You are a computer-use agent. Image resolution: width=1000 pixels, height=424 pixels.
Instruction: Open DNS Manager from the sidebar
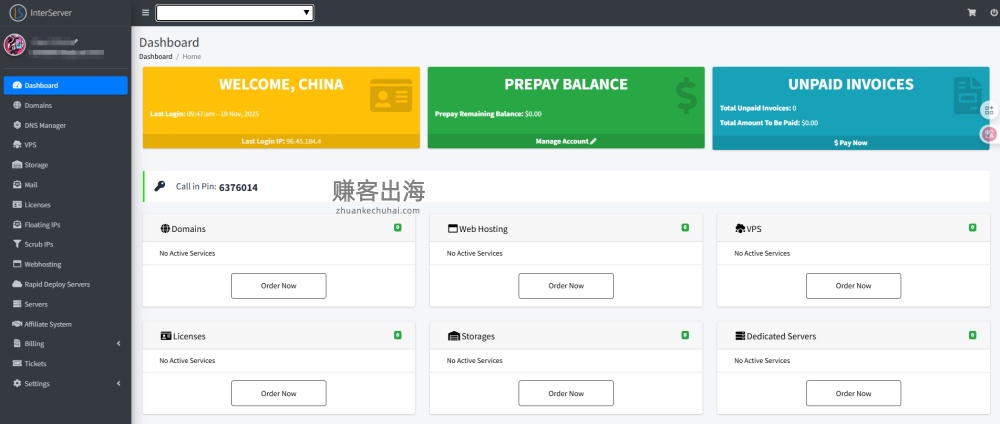pyautogui.click(x=45, y=125)
